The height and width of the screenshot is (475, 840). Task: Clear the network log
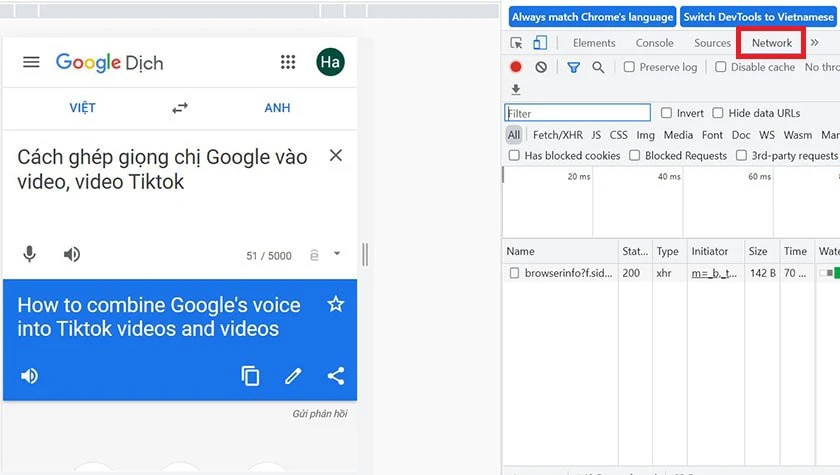click(x=541, y=67)
